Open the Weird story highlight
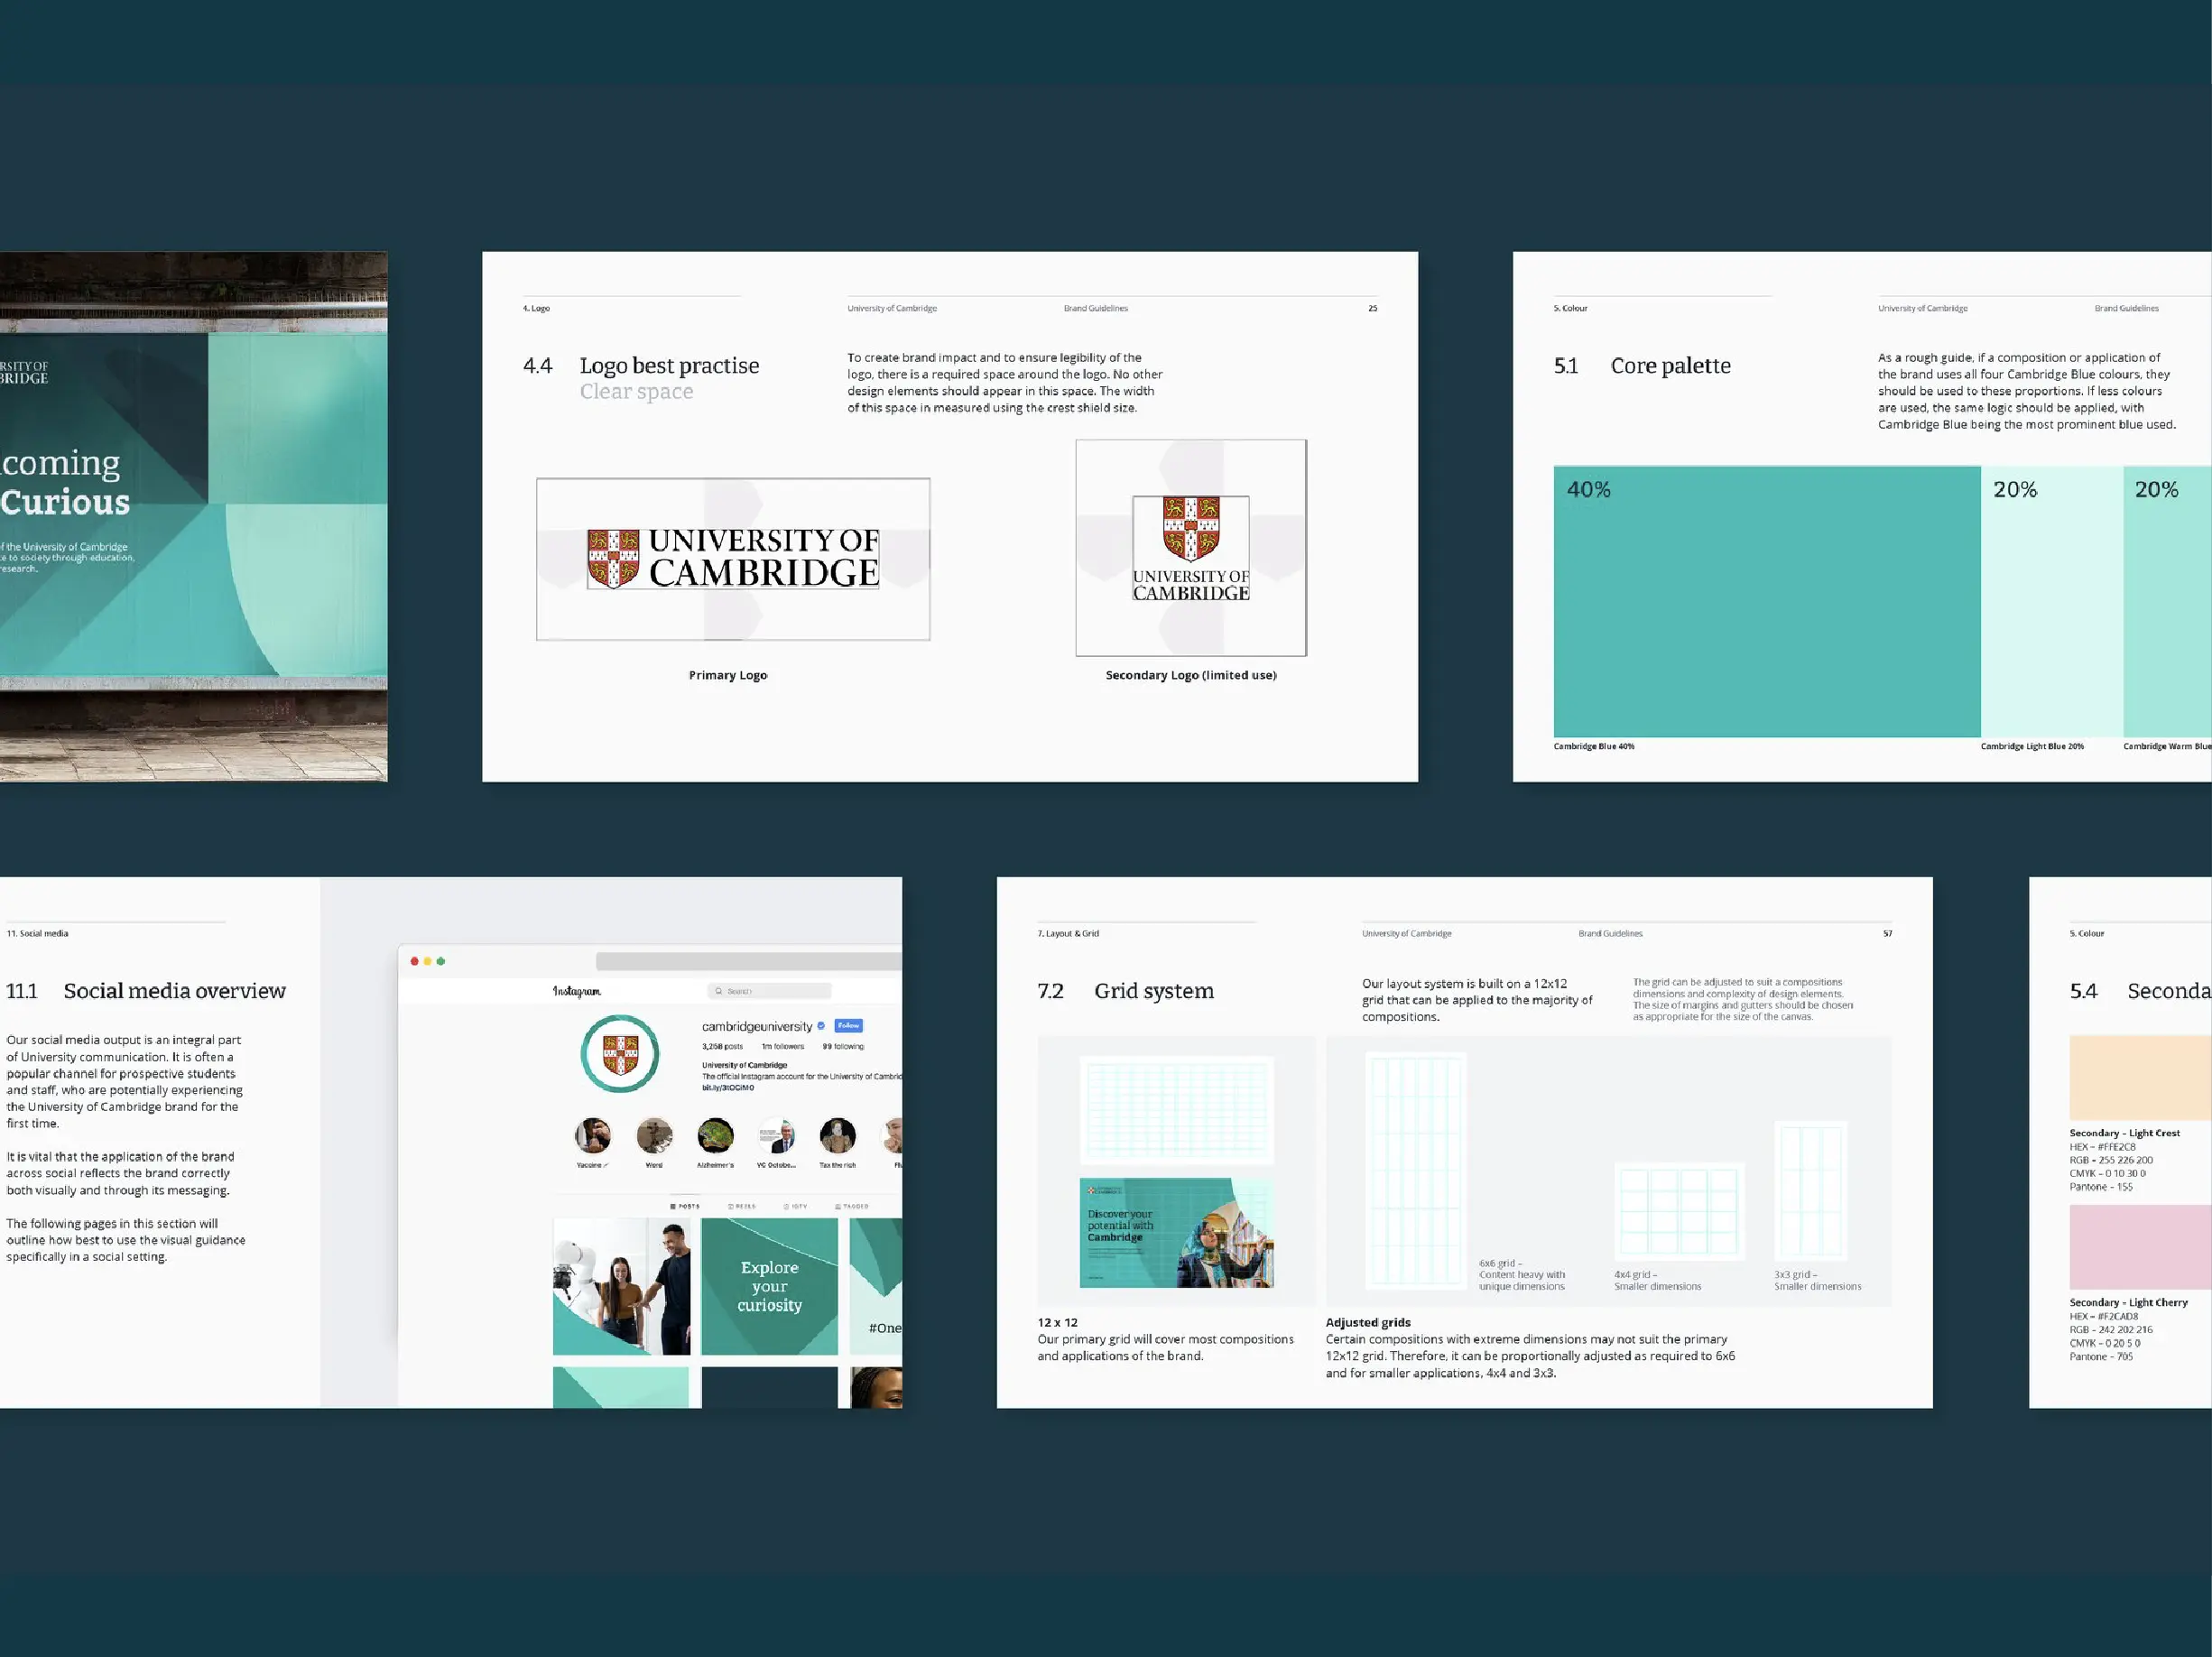Viewport: 2212px width, 1657px height. click(x=654, y=1136)
